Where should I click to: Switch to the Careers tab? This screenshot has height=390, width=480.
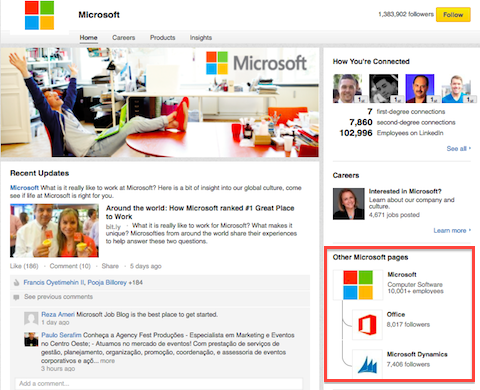click(123, 38)
